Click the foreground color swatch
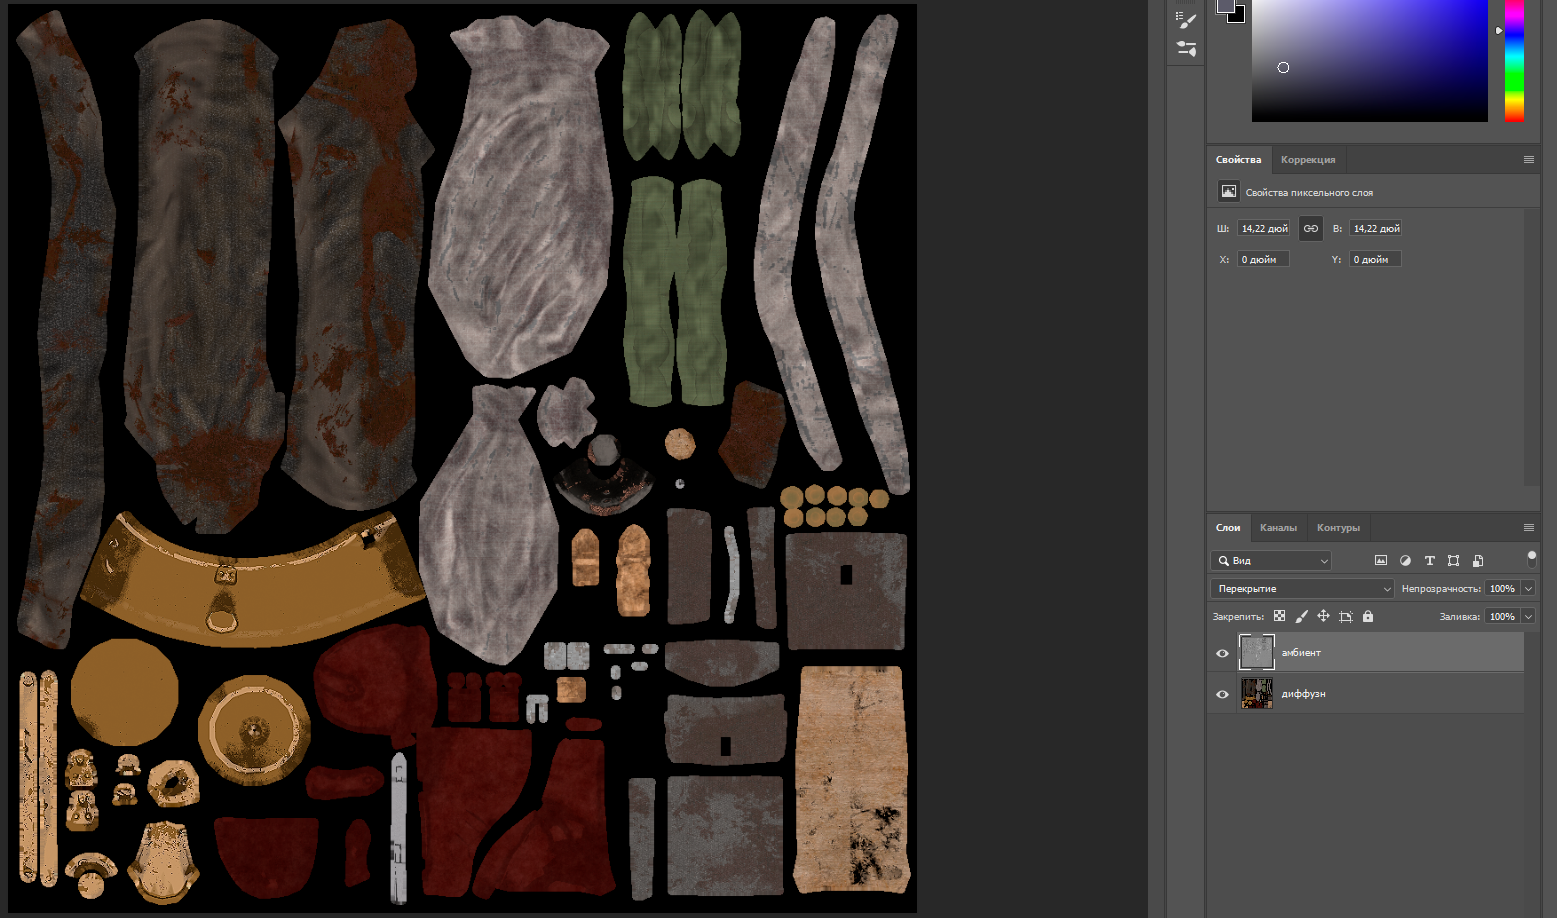The height and width of the screenshot is (918, 1557). pos(1225,5)
